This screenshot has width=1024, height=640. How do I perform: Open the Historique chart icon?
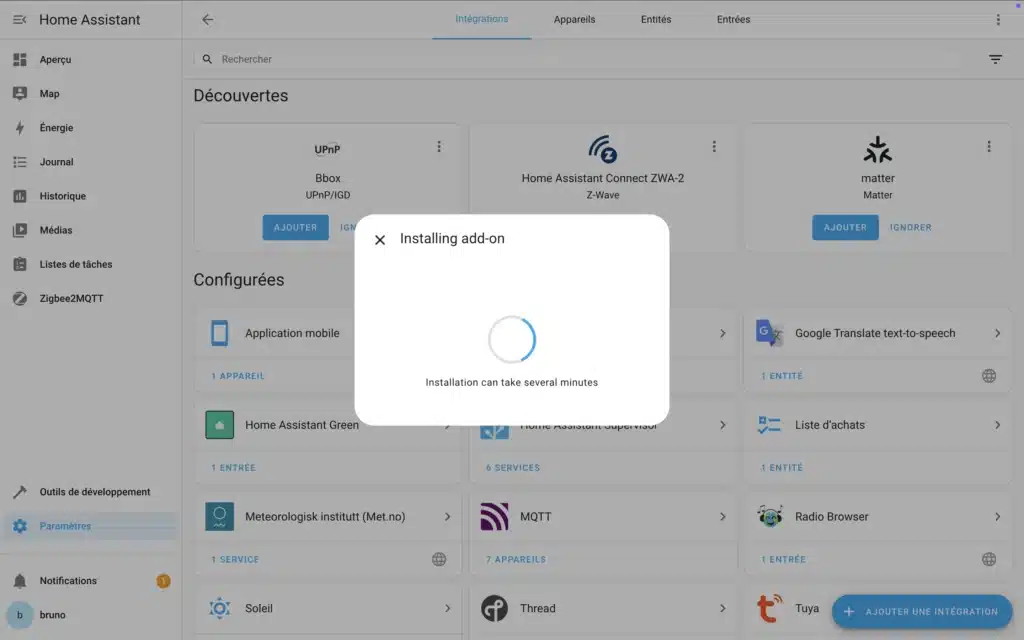[20, 196]
